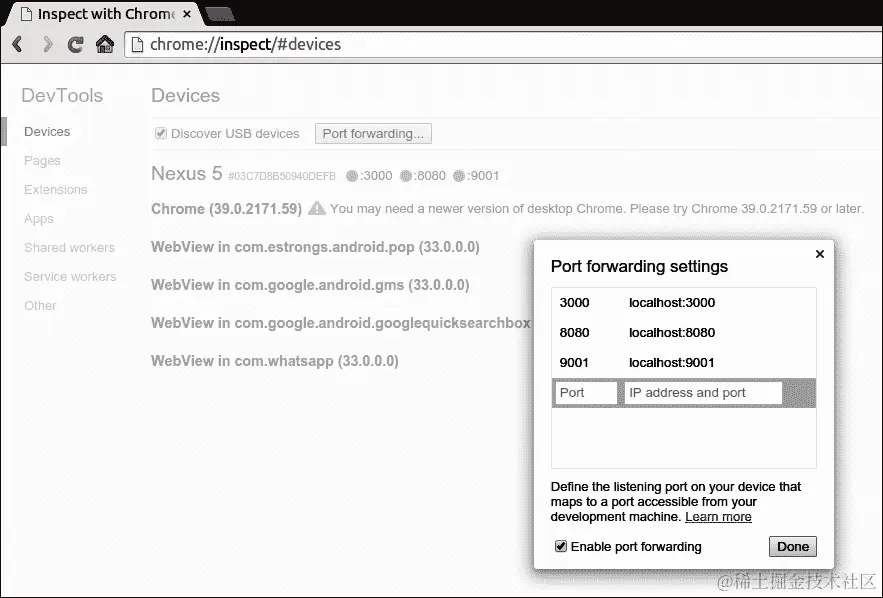Go forward with the browser forward arrow

(x=47, y=44)
